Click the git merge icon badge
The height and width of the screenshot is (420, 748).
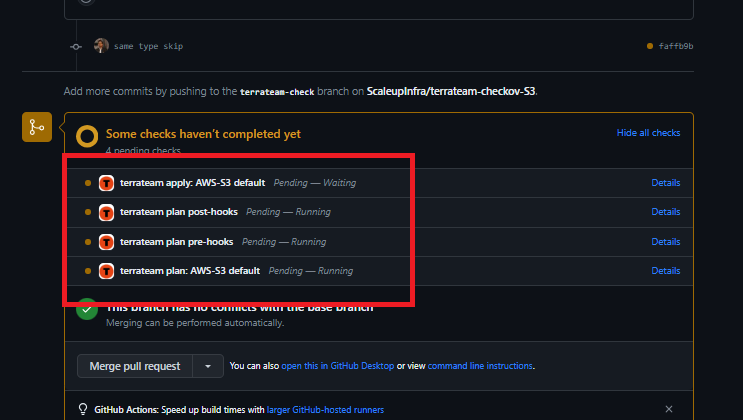click(x=37, y=127)
